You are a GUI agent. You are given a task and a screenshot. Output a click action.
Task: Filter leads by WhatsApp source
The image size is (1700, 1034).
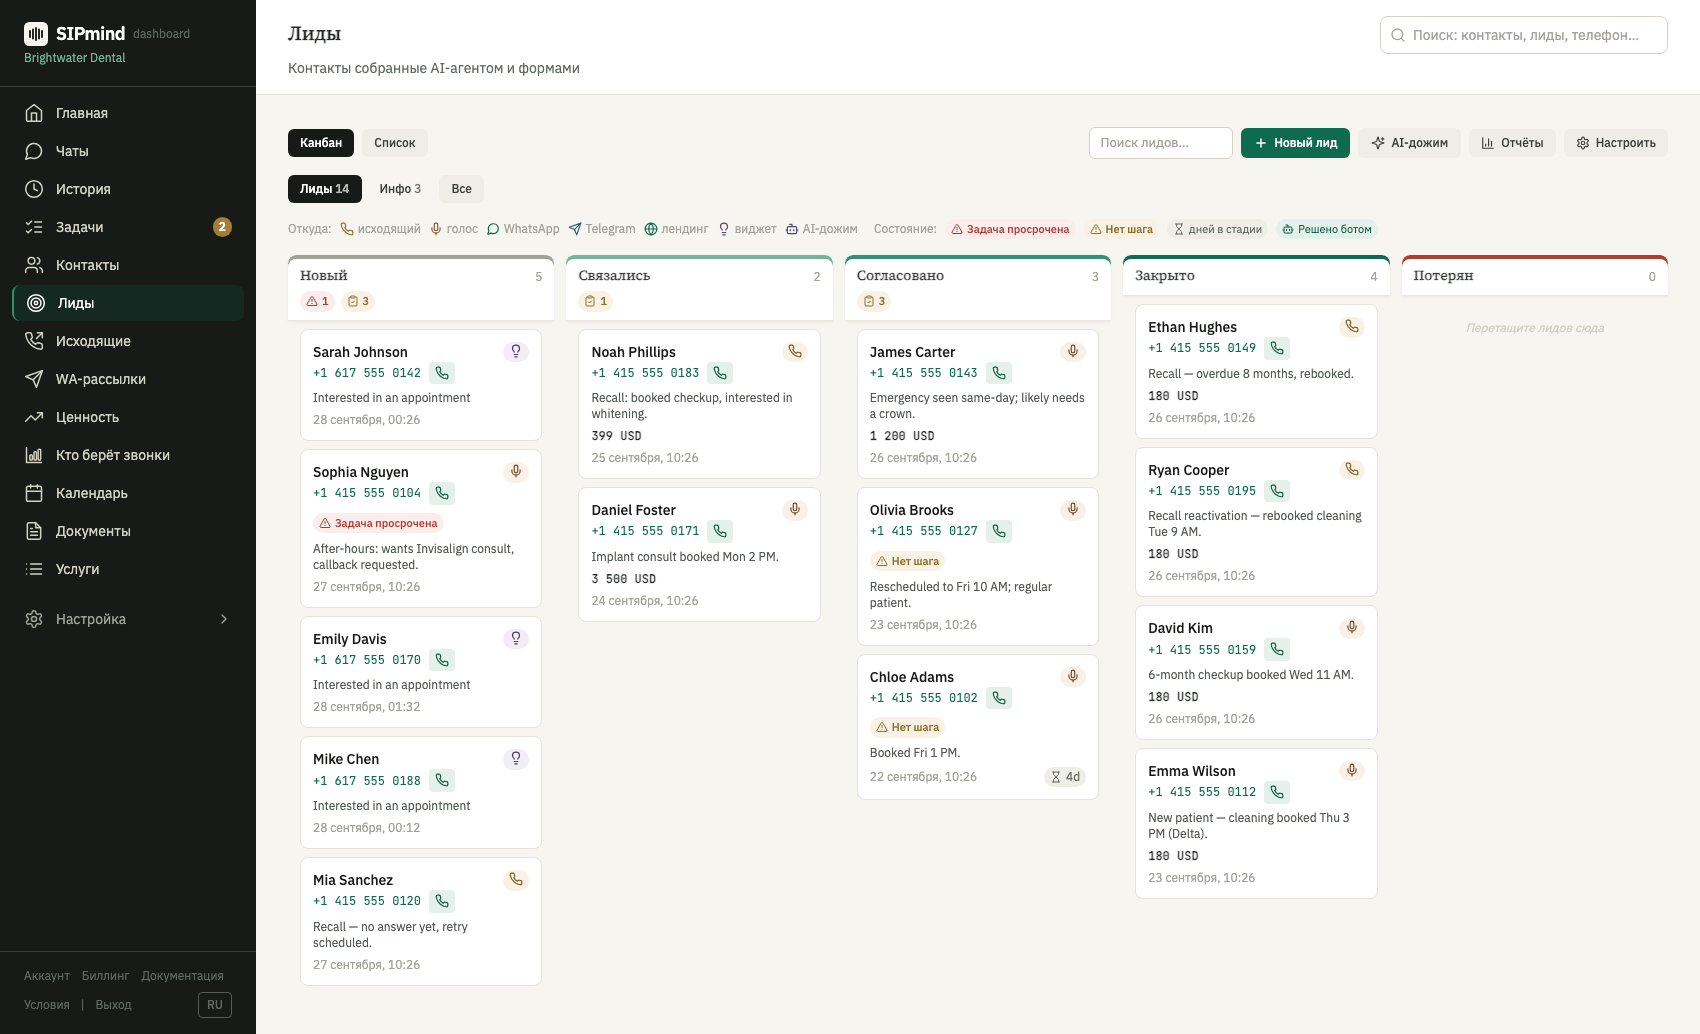tap(523, 229)
